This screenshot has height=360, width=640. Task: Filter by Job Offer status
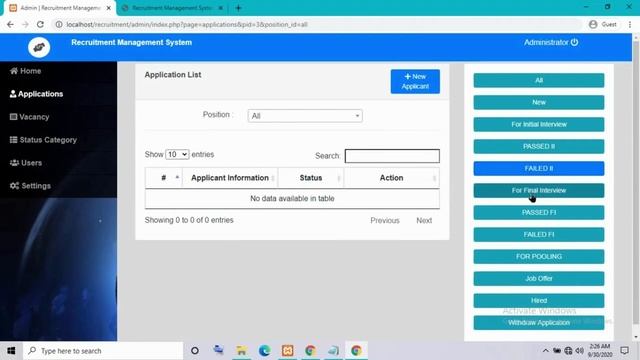[x=539, y=279]
